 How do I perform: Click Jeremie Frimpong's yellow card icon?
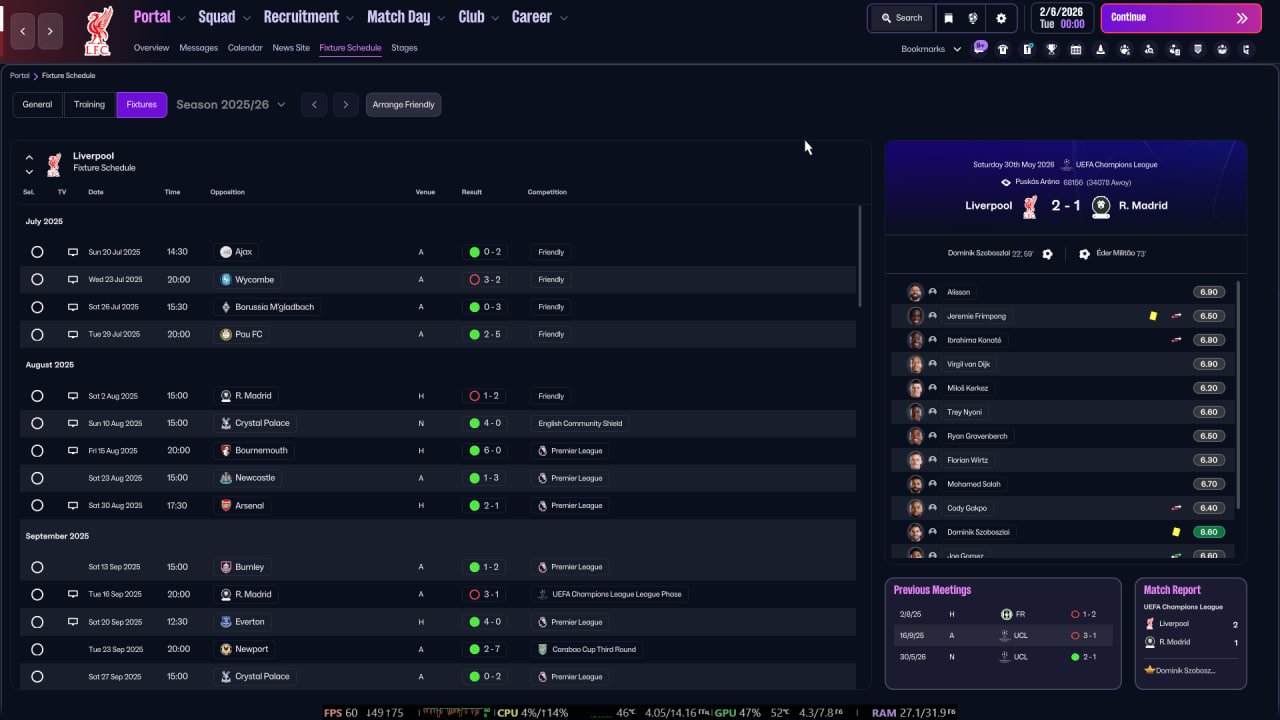pos(1153,316)
